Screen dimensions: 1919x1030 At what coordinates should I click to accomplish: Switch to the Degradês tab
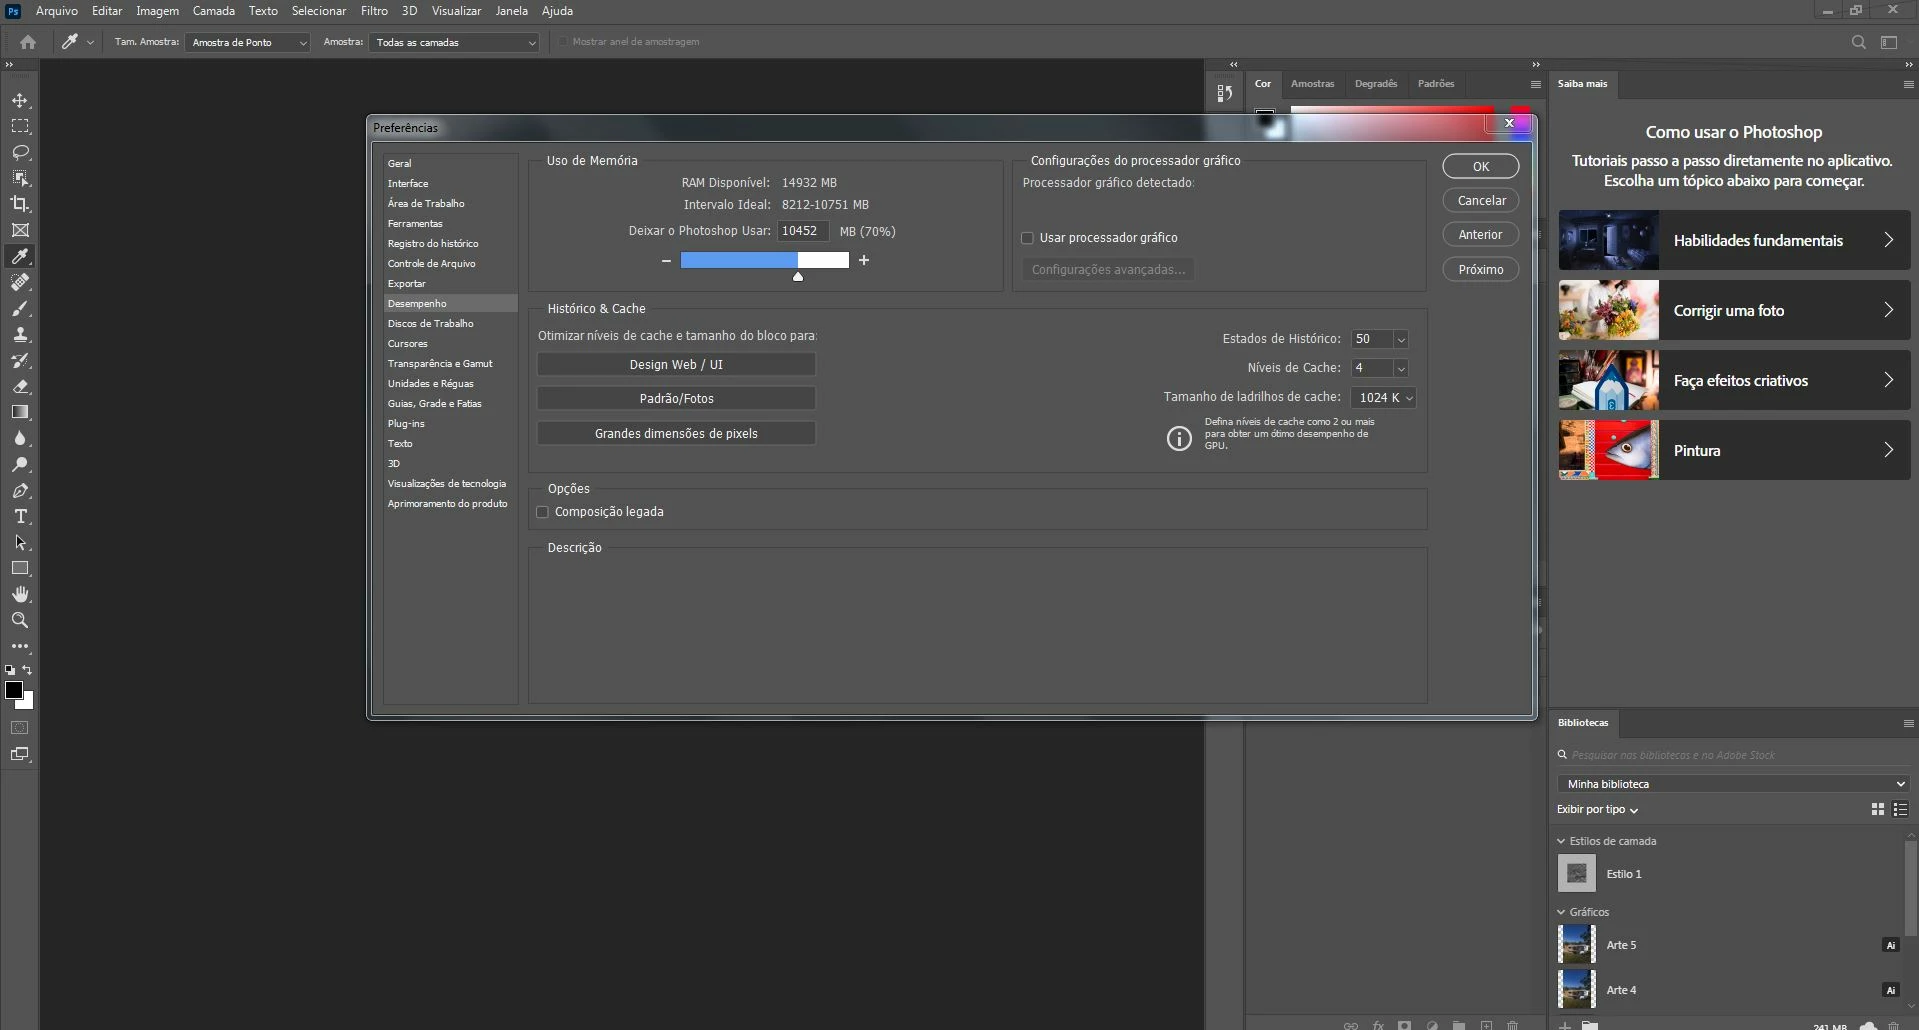tap(1375, 84)
